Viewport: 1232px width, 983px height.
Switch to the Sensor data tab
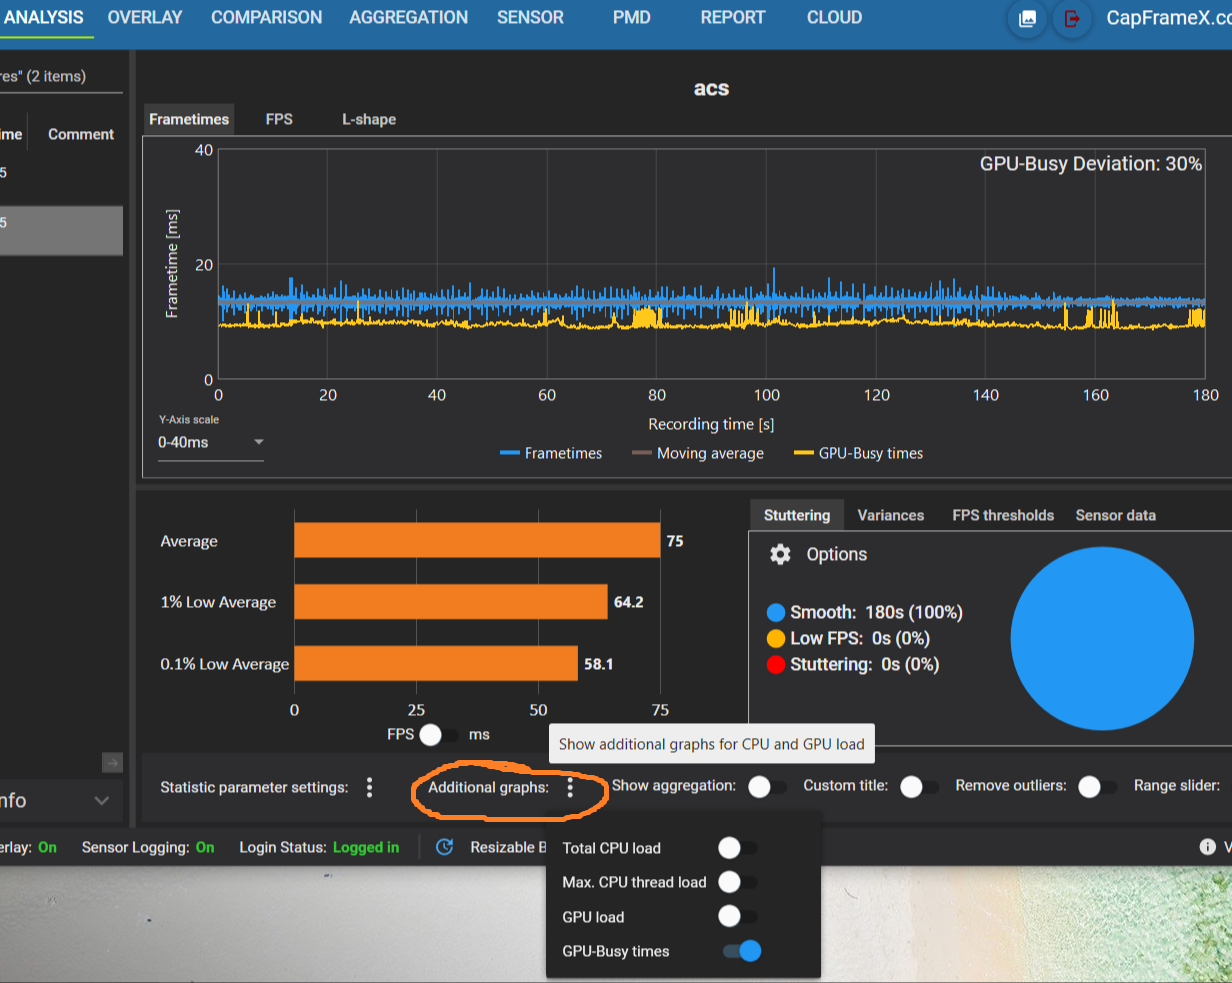pos(1116,515)
